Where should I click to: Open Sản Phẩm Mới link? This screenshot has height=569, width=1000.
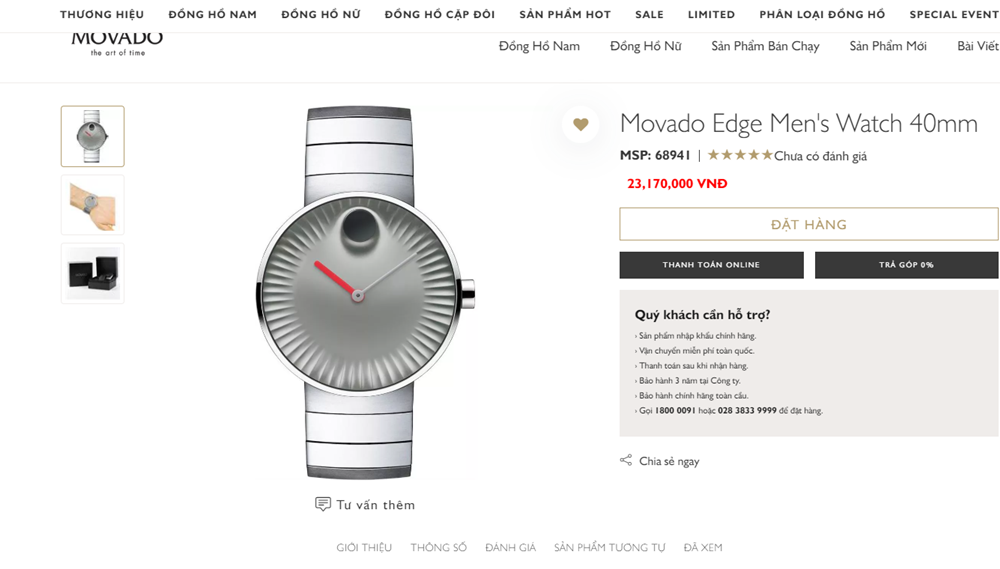(888, 46)
